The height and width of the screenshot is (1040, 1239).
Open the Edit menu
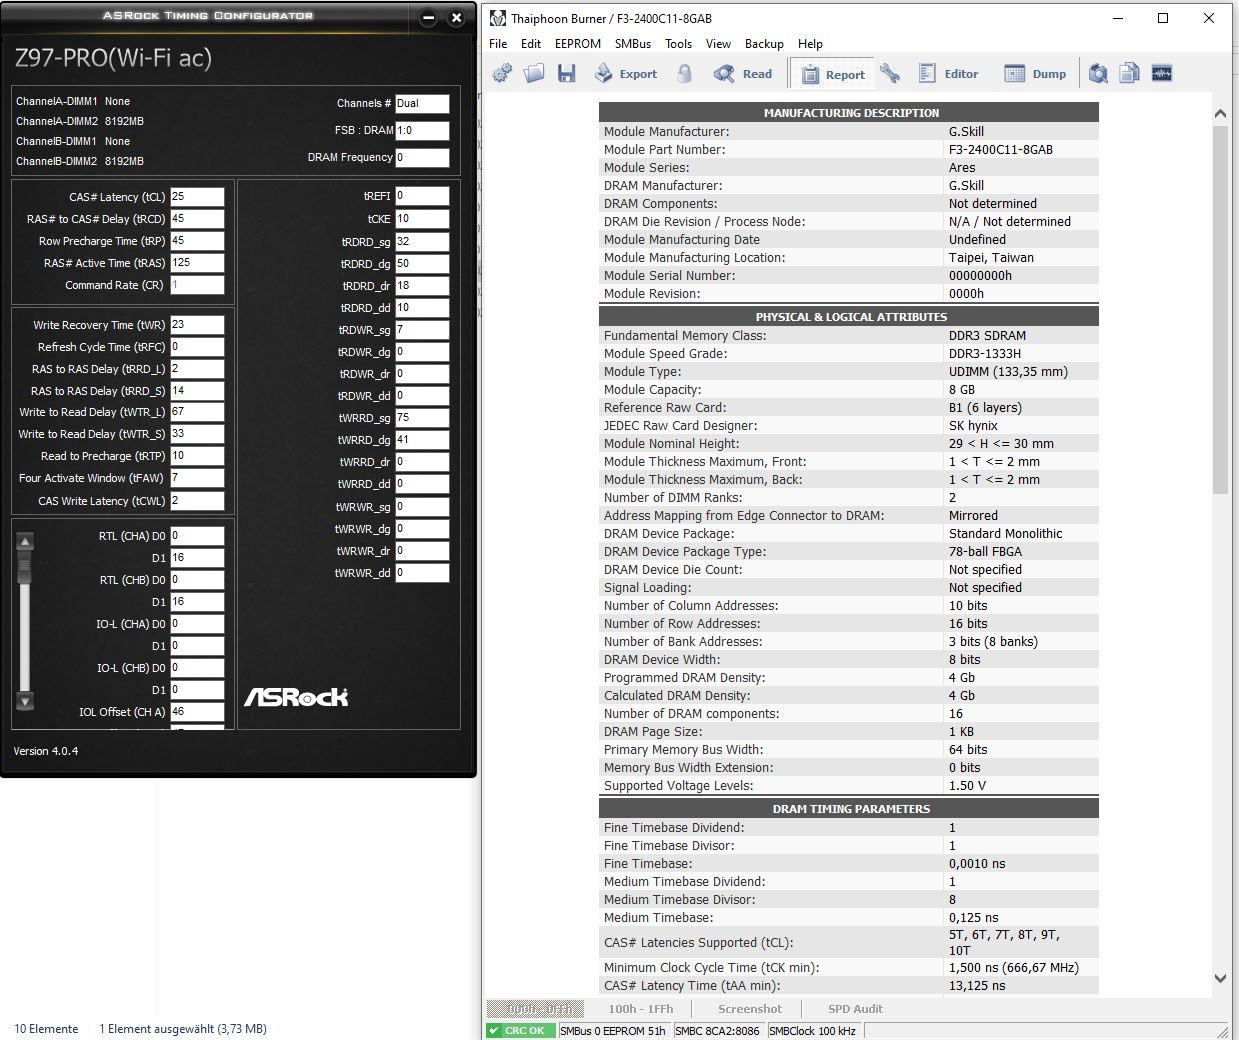531,44
